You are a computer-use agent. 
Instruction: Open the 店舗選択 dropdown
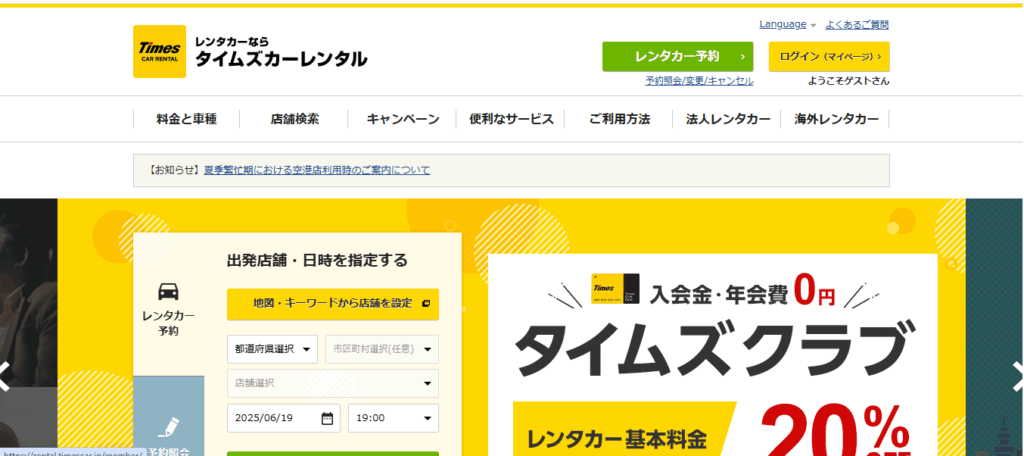pos(333,383)
